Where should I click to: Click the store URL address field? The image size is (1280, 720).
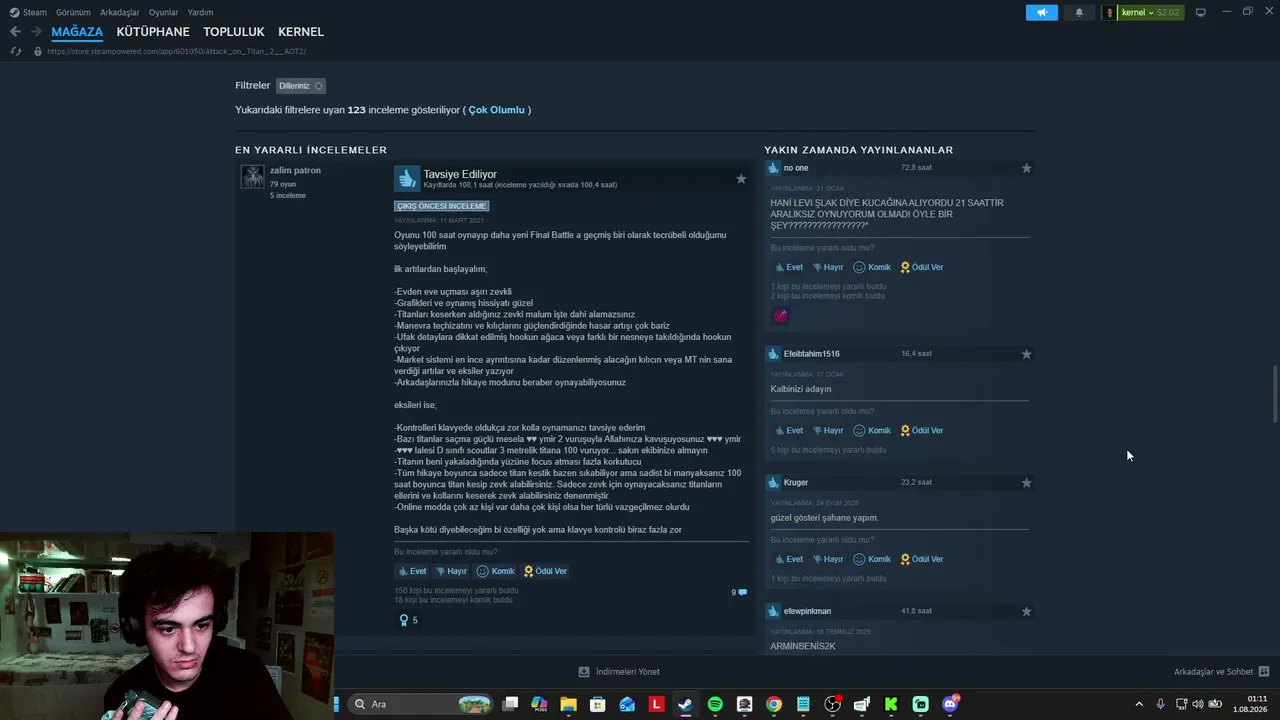176,51
